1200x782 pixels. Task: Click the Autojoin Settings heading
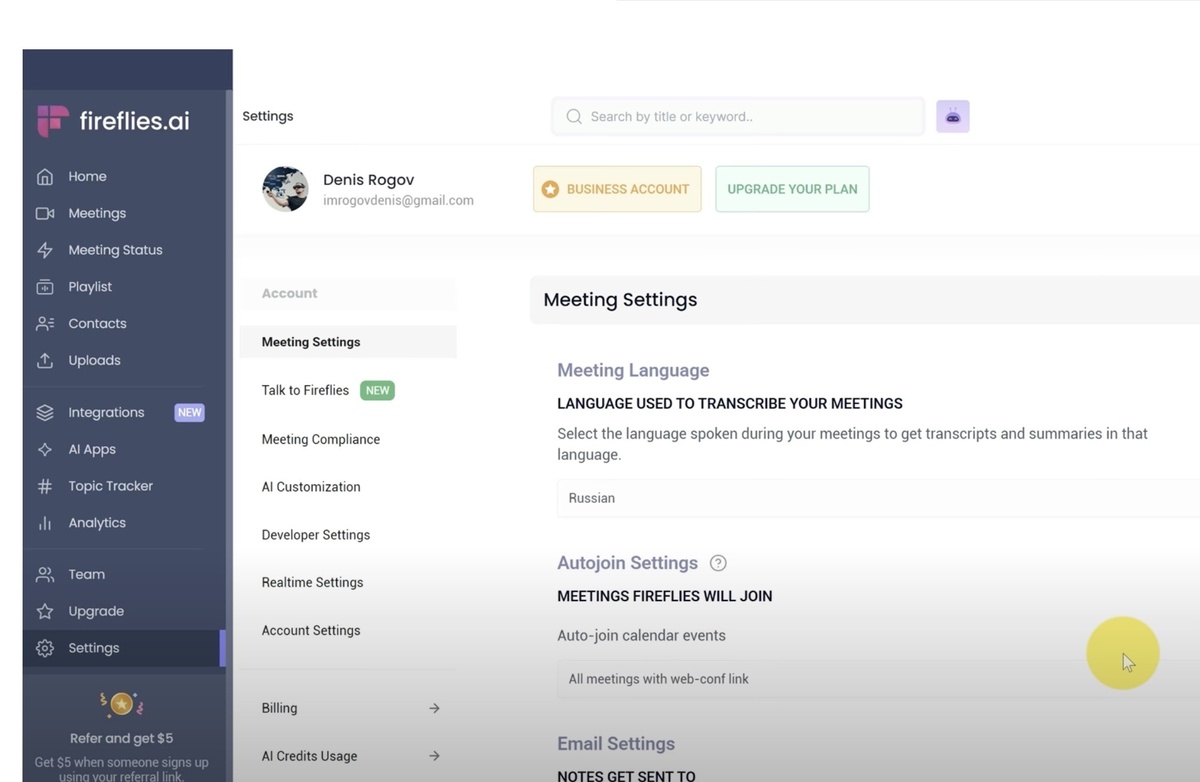[627, 563]
